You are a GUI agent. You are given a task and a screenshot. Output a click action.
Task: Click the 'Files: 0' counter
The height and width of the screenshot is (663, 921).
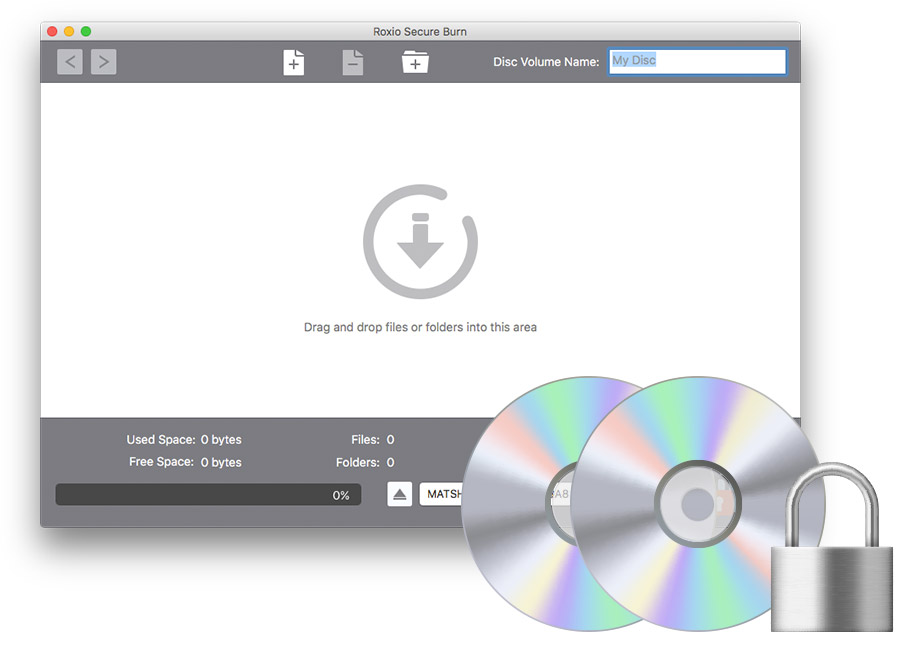coord(373,439)
